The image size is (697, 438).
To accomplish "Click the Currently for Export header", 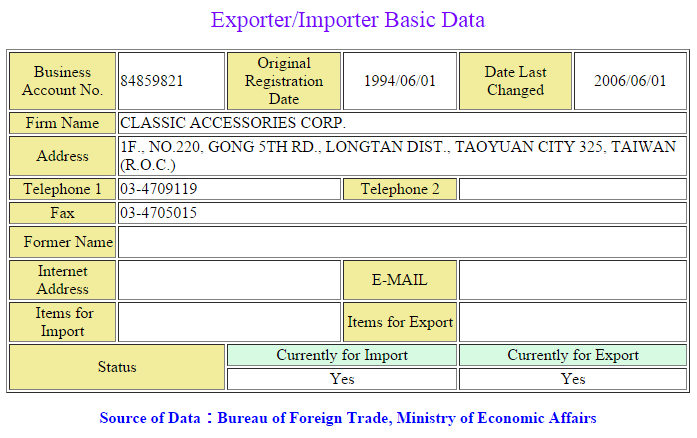I will [x=573, y=355].
